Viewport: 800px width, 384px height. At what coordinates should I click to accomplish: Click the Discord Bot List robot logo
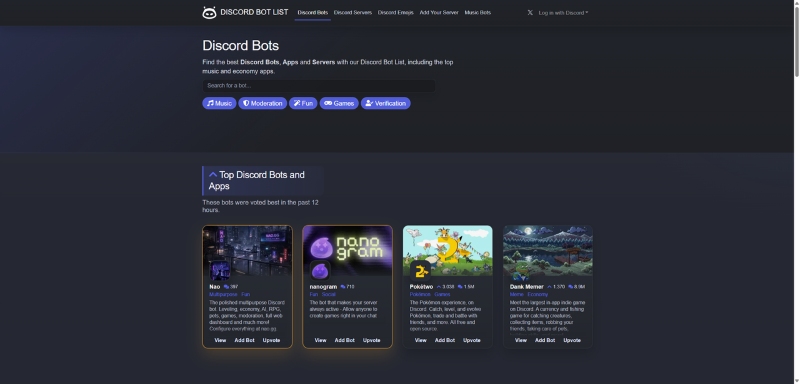[209, 13]
